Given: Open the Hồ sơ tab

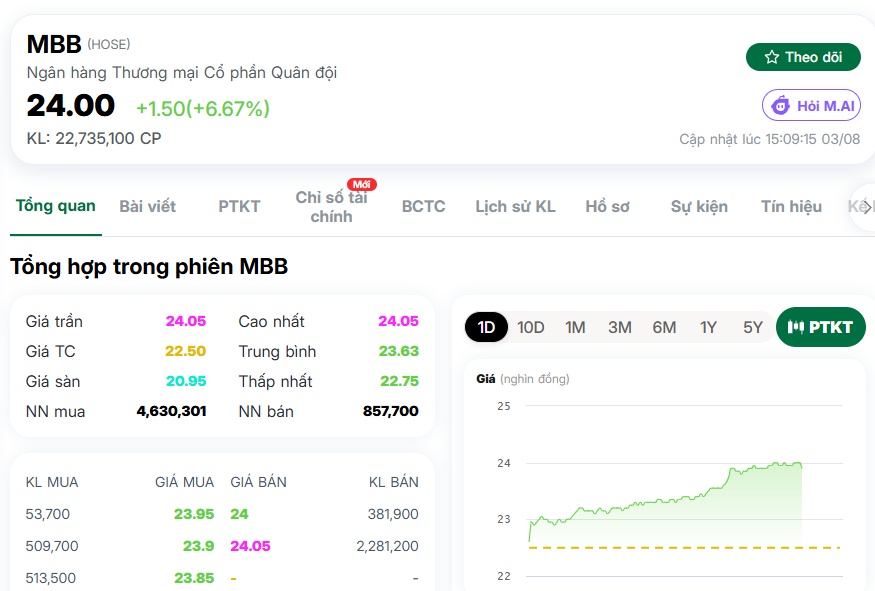Looking at the screenshot, I should coord(608,206).
